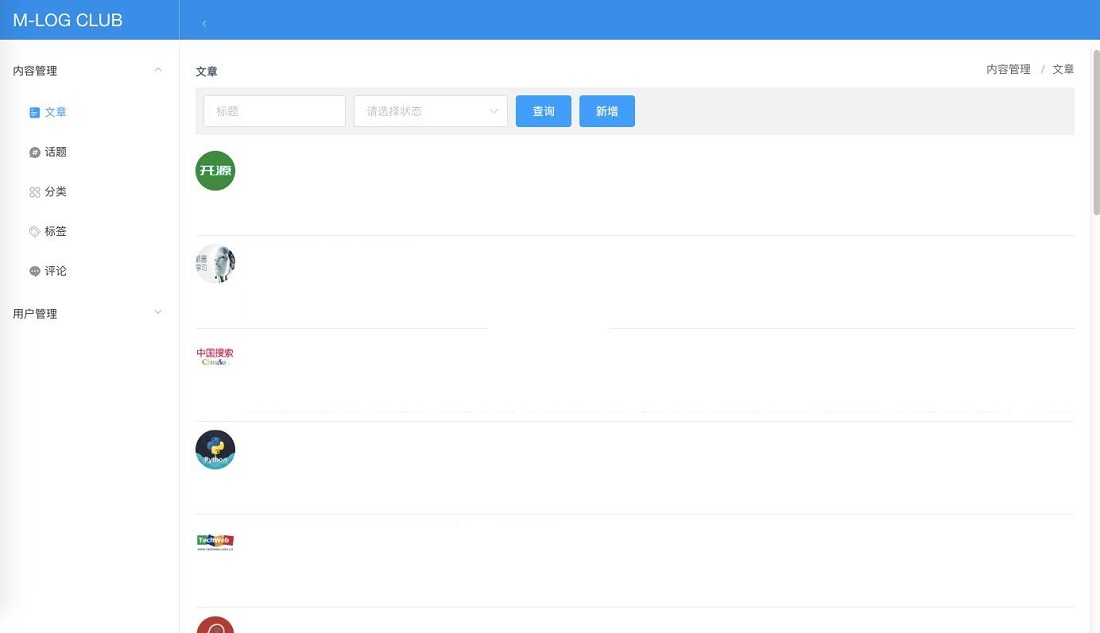Click the 文章 document icon in sidebar
The image size is (1100, 633).
pos(35,113)
